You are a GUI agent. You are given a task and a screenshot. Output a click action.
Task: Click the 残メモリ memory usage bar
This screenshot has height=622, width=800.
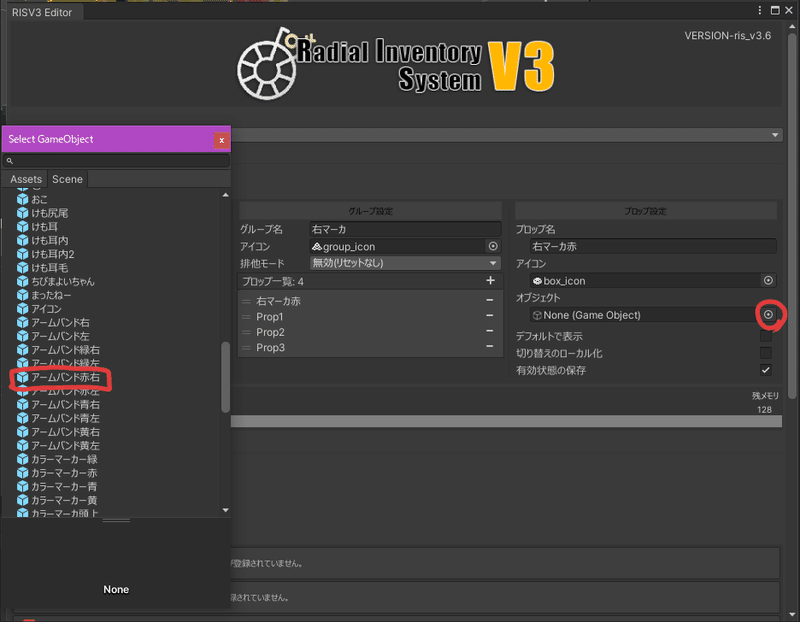(x=507, y=421)
